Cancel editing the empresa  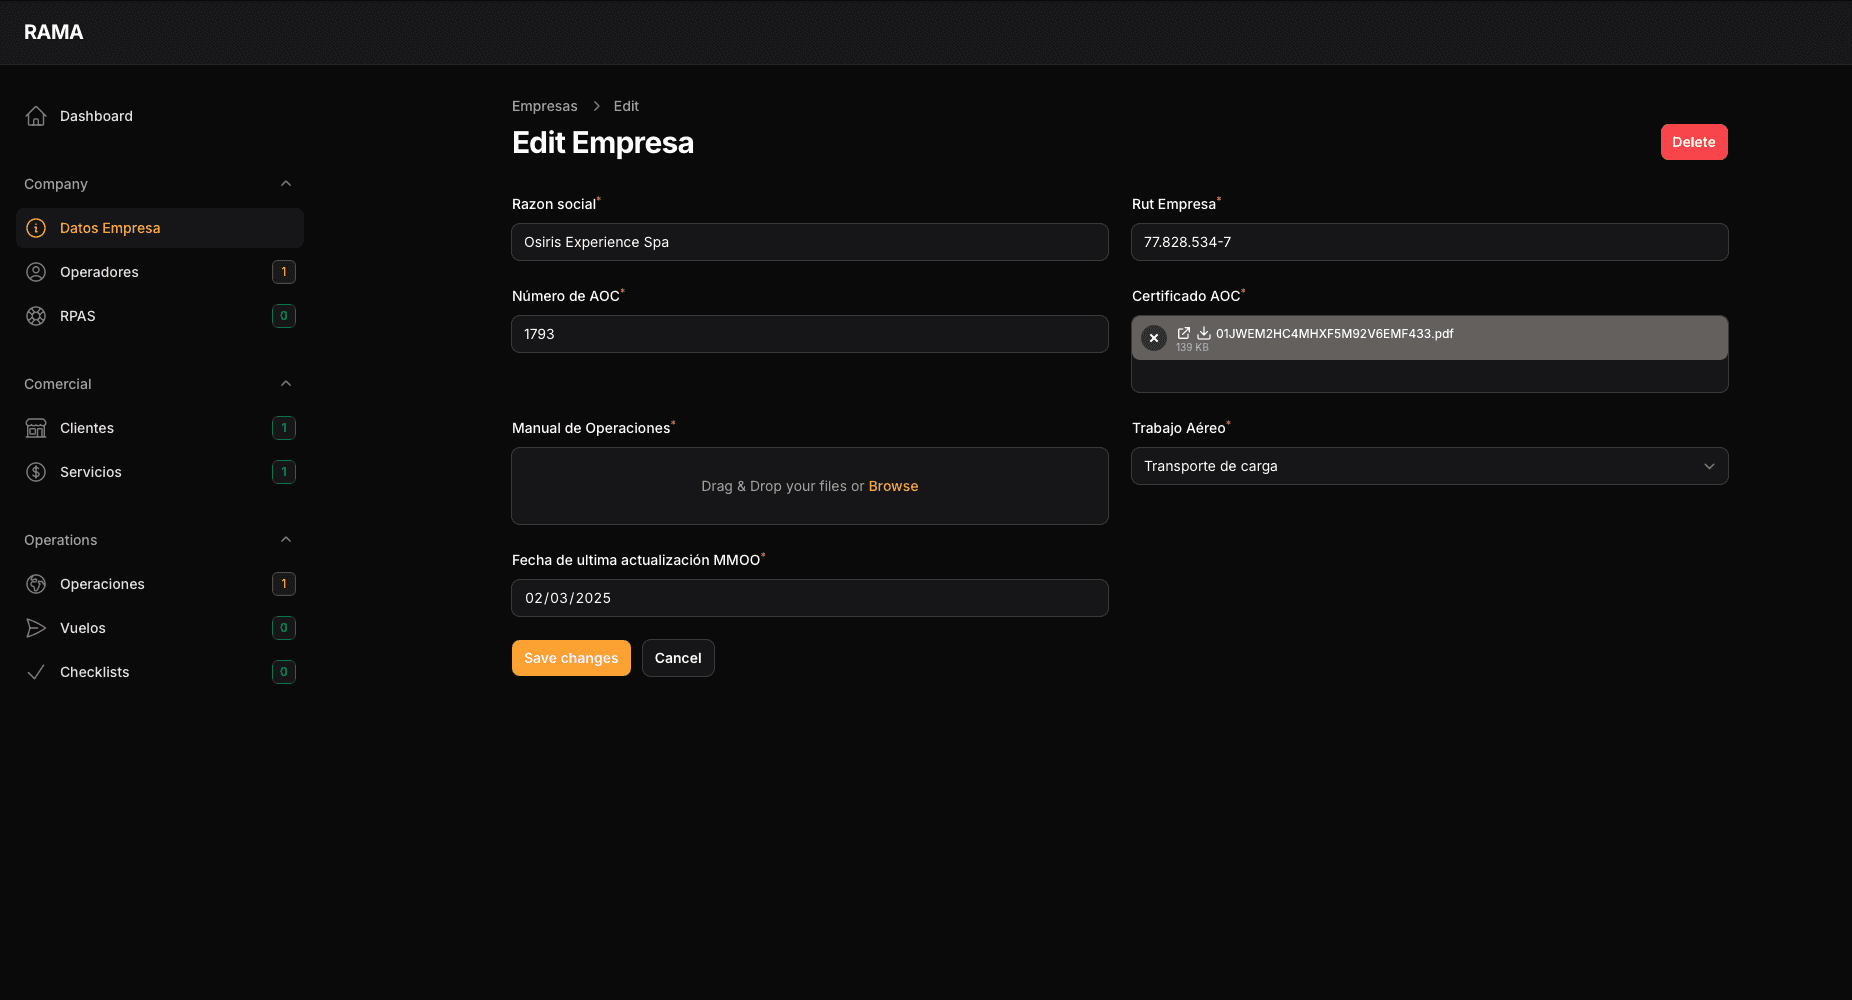click(678, 658)
